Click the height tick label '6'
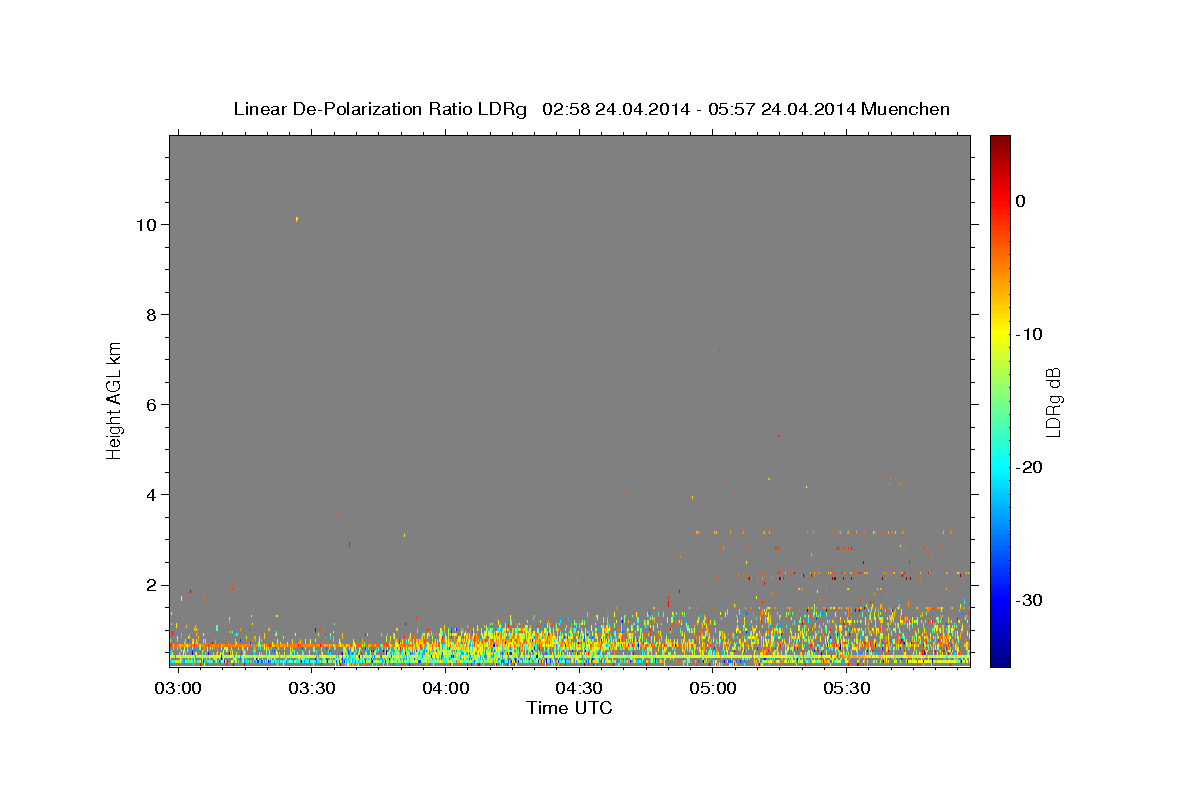Viewport: 1200px width, 800px height. [153, 405]
